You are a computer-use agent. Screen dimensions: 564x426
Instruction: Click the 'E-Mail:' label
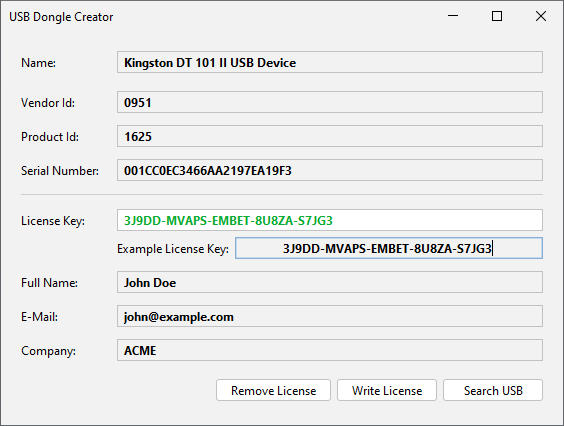pos(39,317)
